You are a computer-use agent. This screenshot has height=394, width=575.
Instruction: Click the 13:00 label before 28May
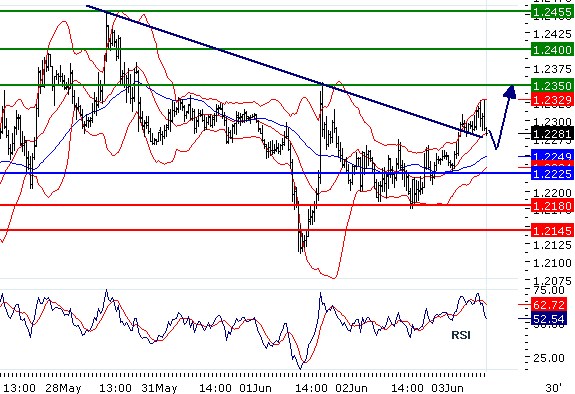[x=20, y=388]
